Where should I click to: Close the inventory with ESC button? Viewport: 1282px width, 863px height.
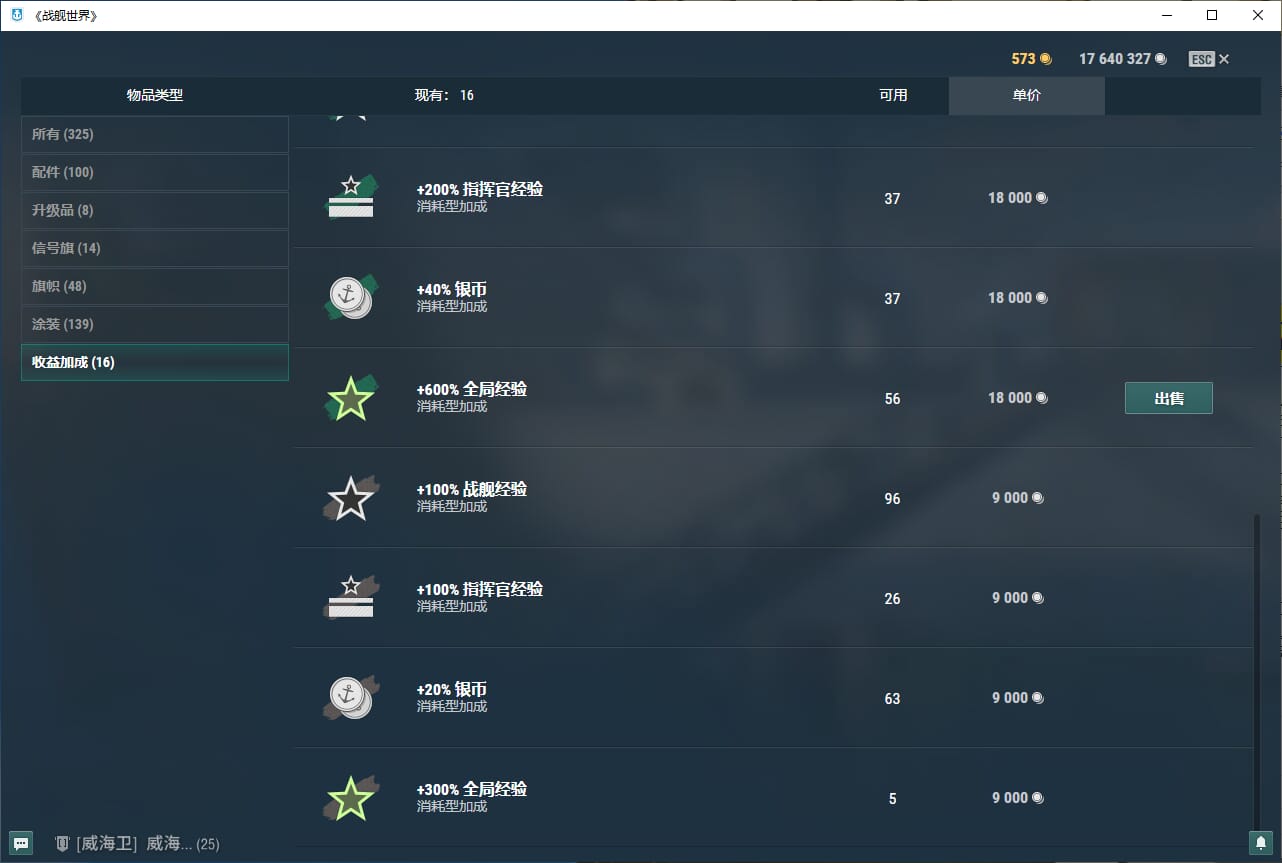pos(1209,59)
